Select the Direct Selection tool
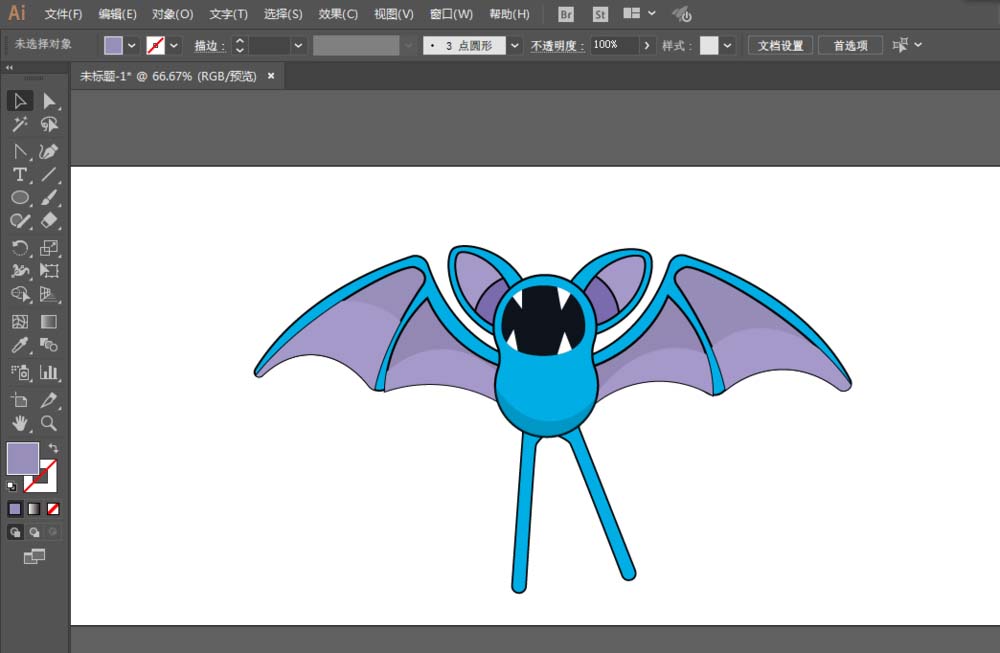The image size is (1000, 653). tap(49, 101)
